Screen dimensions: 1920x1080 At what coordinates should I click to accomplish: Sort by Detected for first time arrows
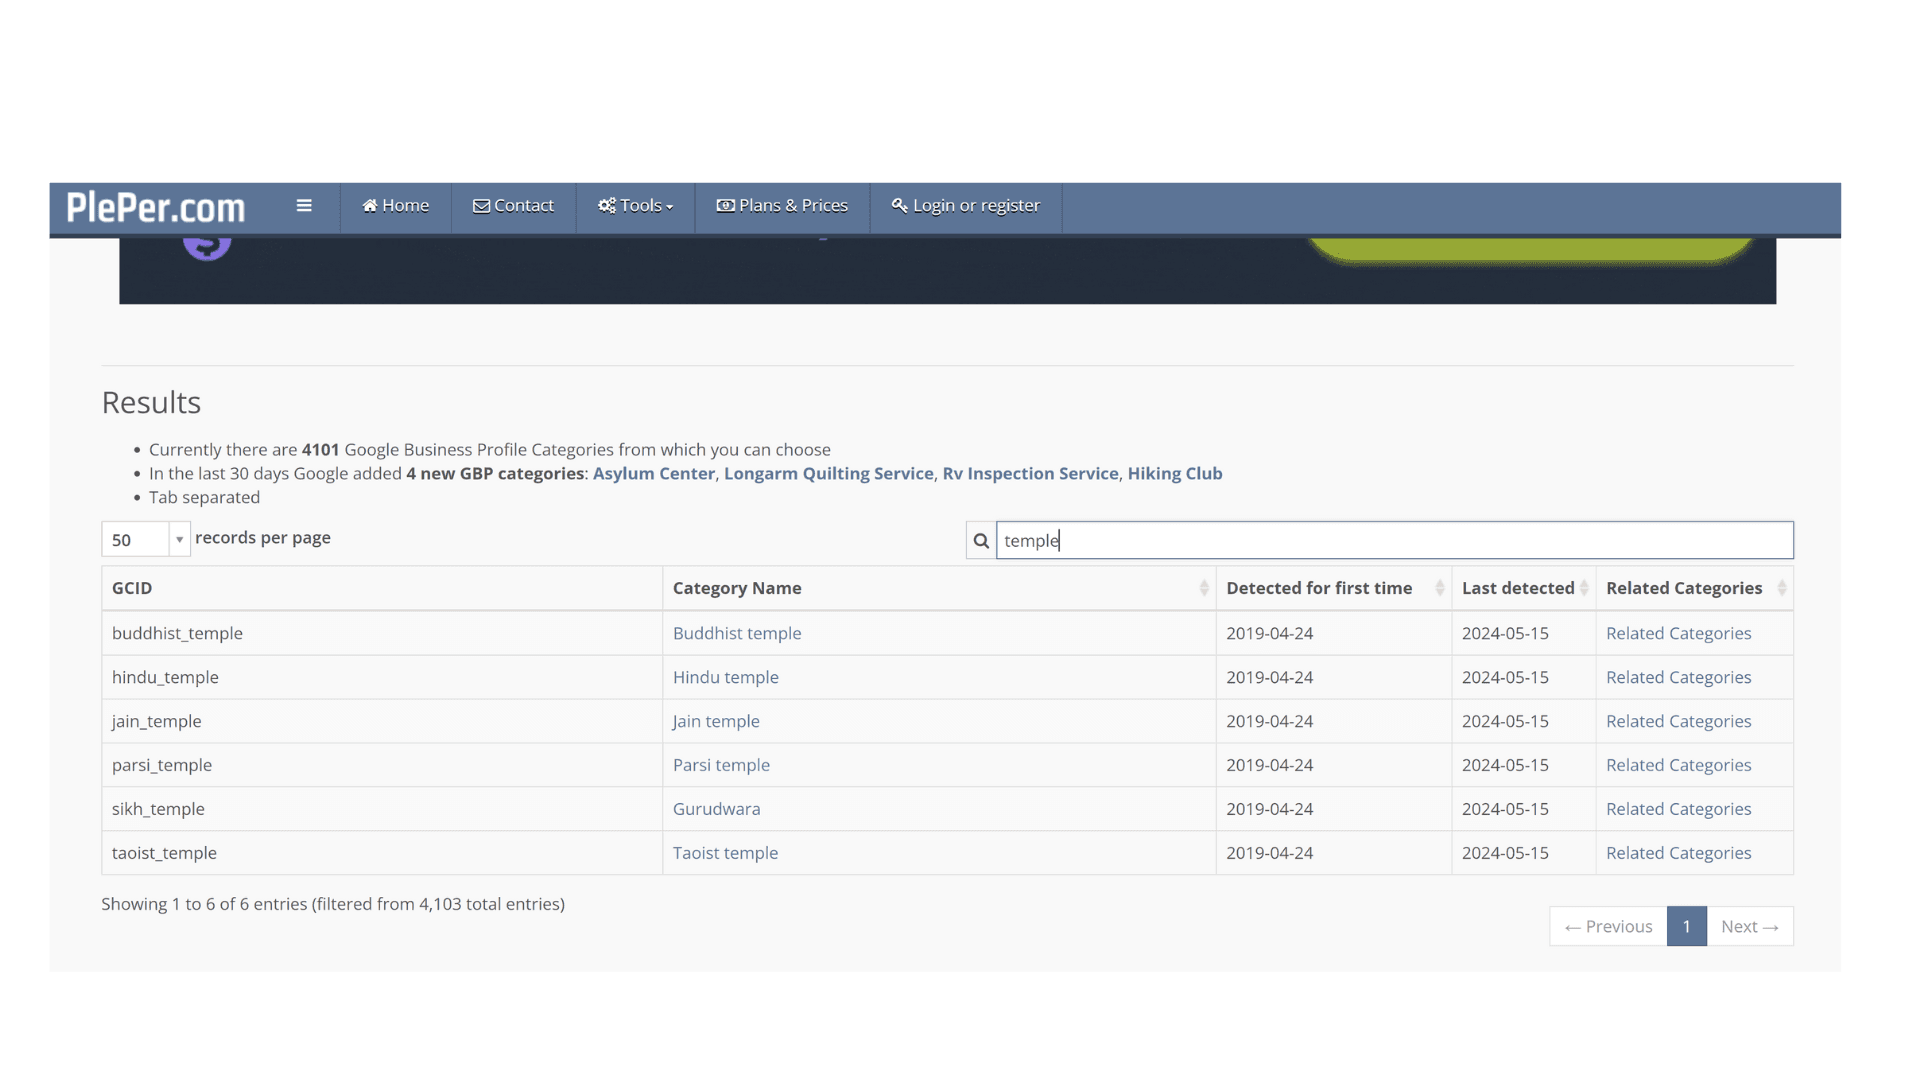pyautogui.click(x=1439, y=589)
